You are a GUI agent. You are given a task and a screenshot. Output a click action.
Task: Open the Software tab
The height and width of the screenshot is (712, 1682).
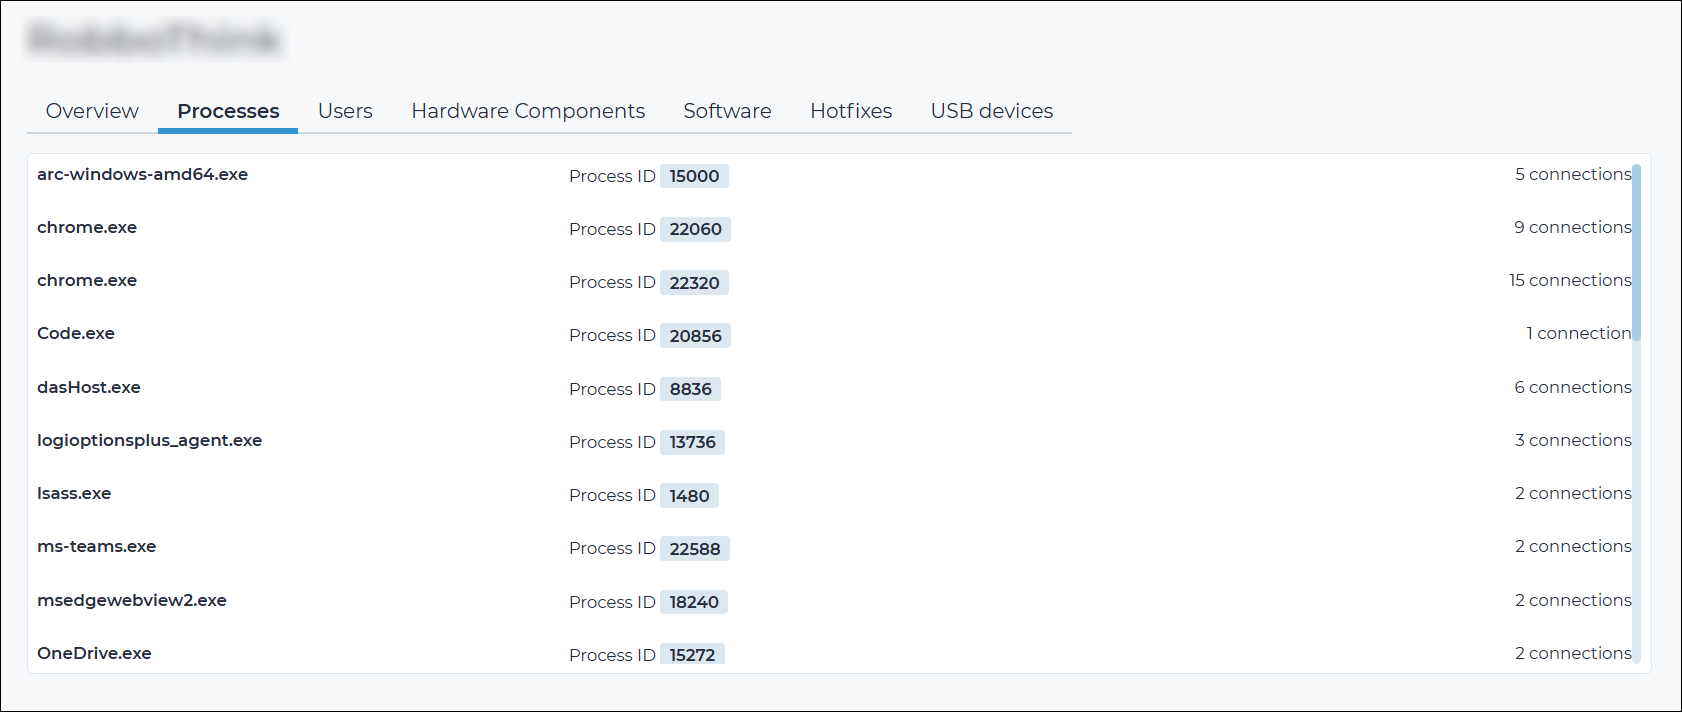(727, 111)
